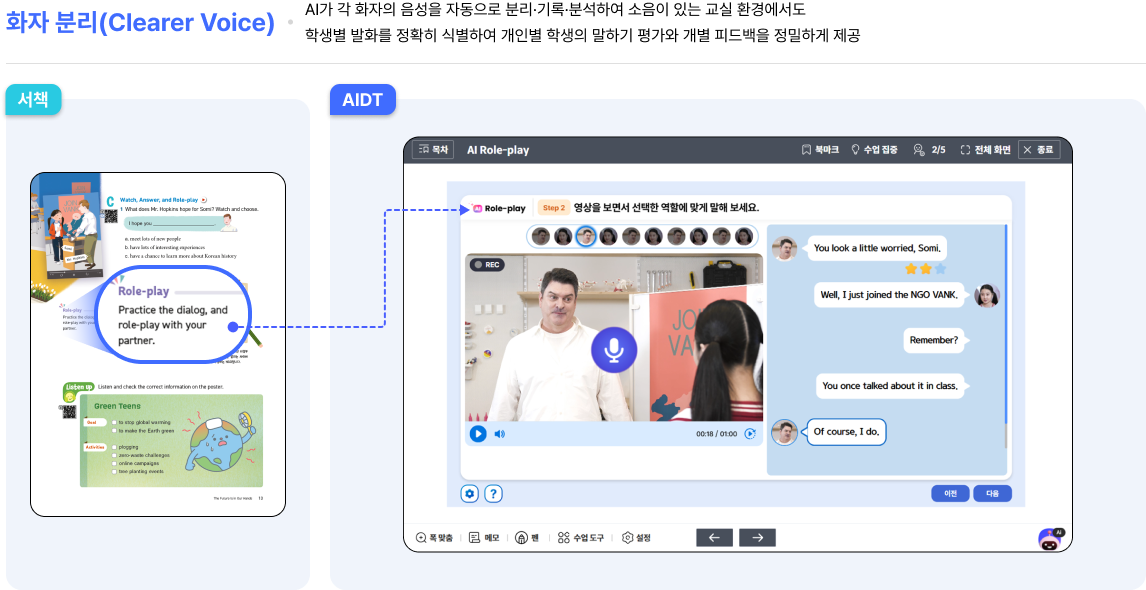1146x590 pixels.
Task: Select the first avatar in role row
Action: (540, 236)
